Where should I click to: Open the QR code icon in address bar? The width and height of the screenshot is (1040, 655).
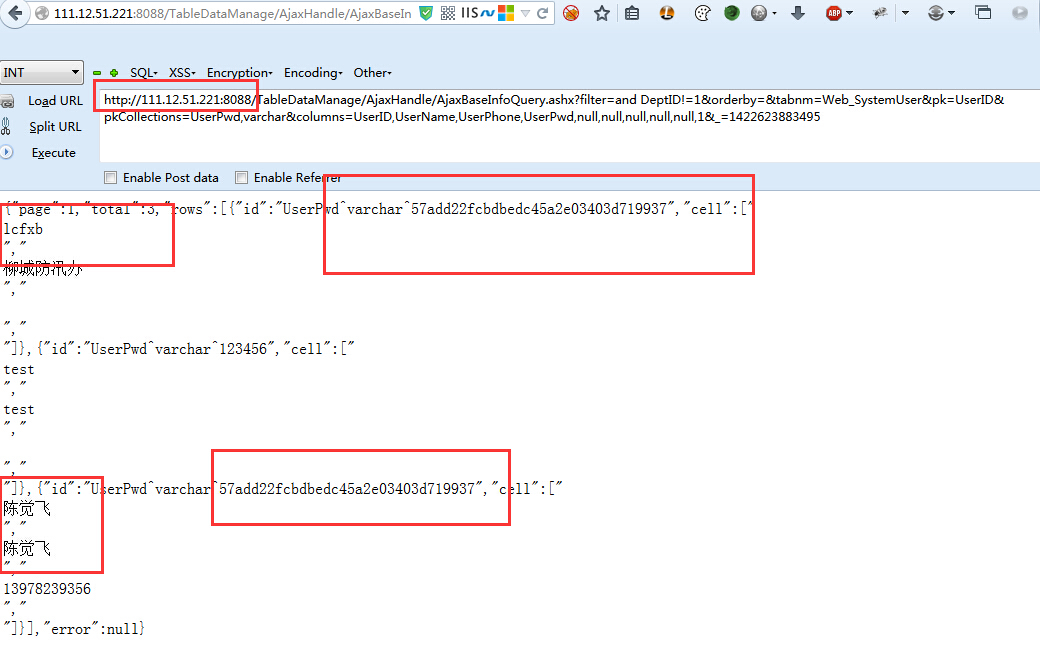(448, 13)
